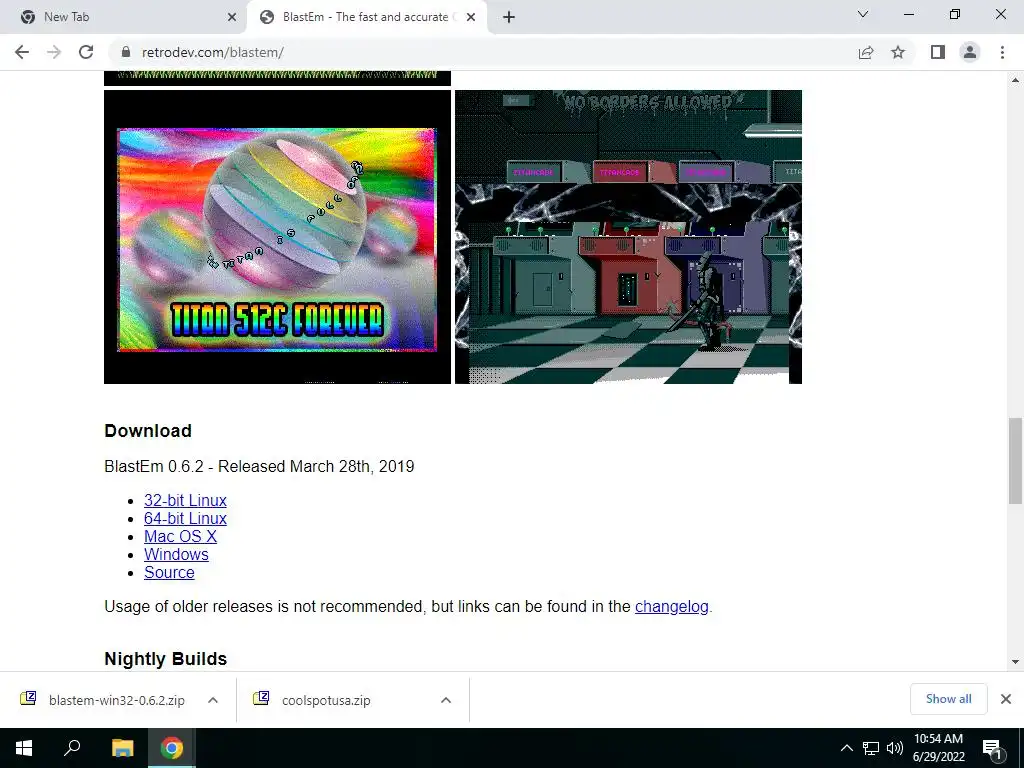Open the 64-bit Linux download link

pyautogui.click(x=185, y=519)
